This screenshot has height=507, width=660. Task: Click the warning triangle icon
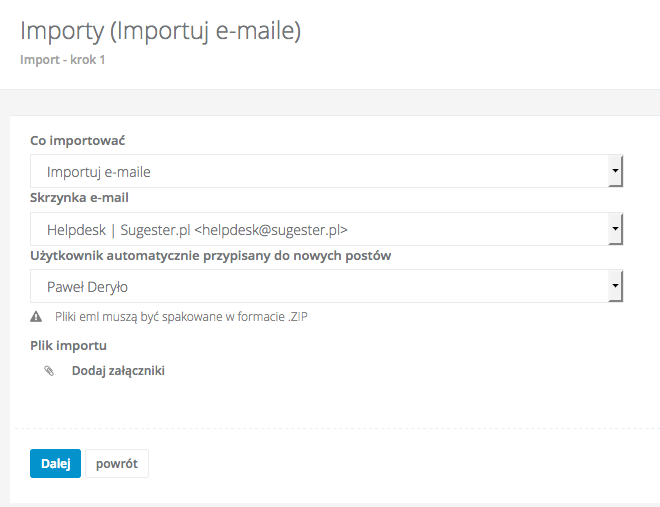pos(36,317)
